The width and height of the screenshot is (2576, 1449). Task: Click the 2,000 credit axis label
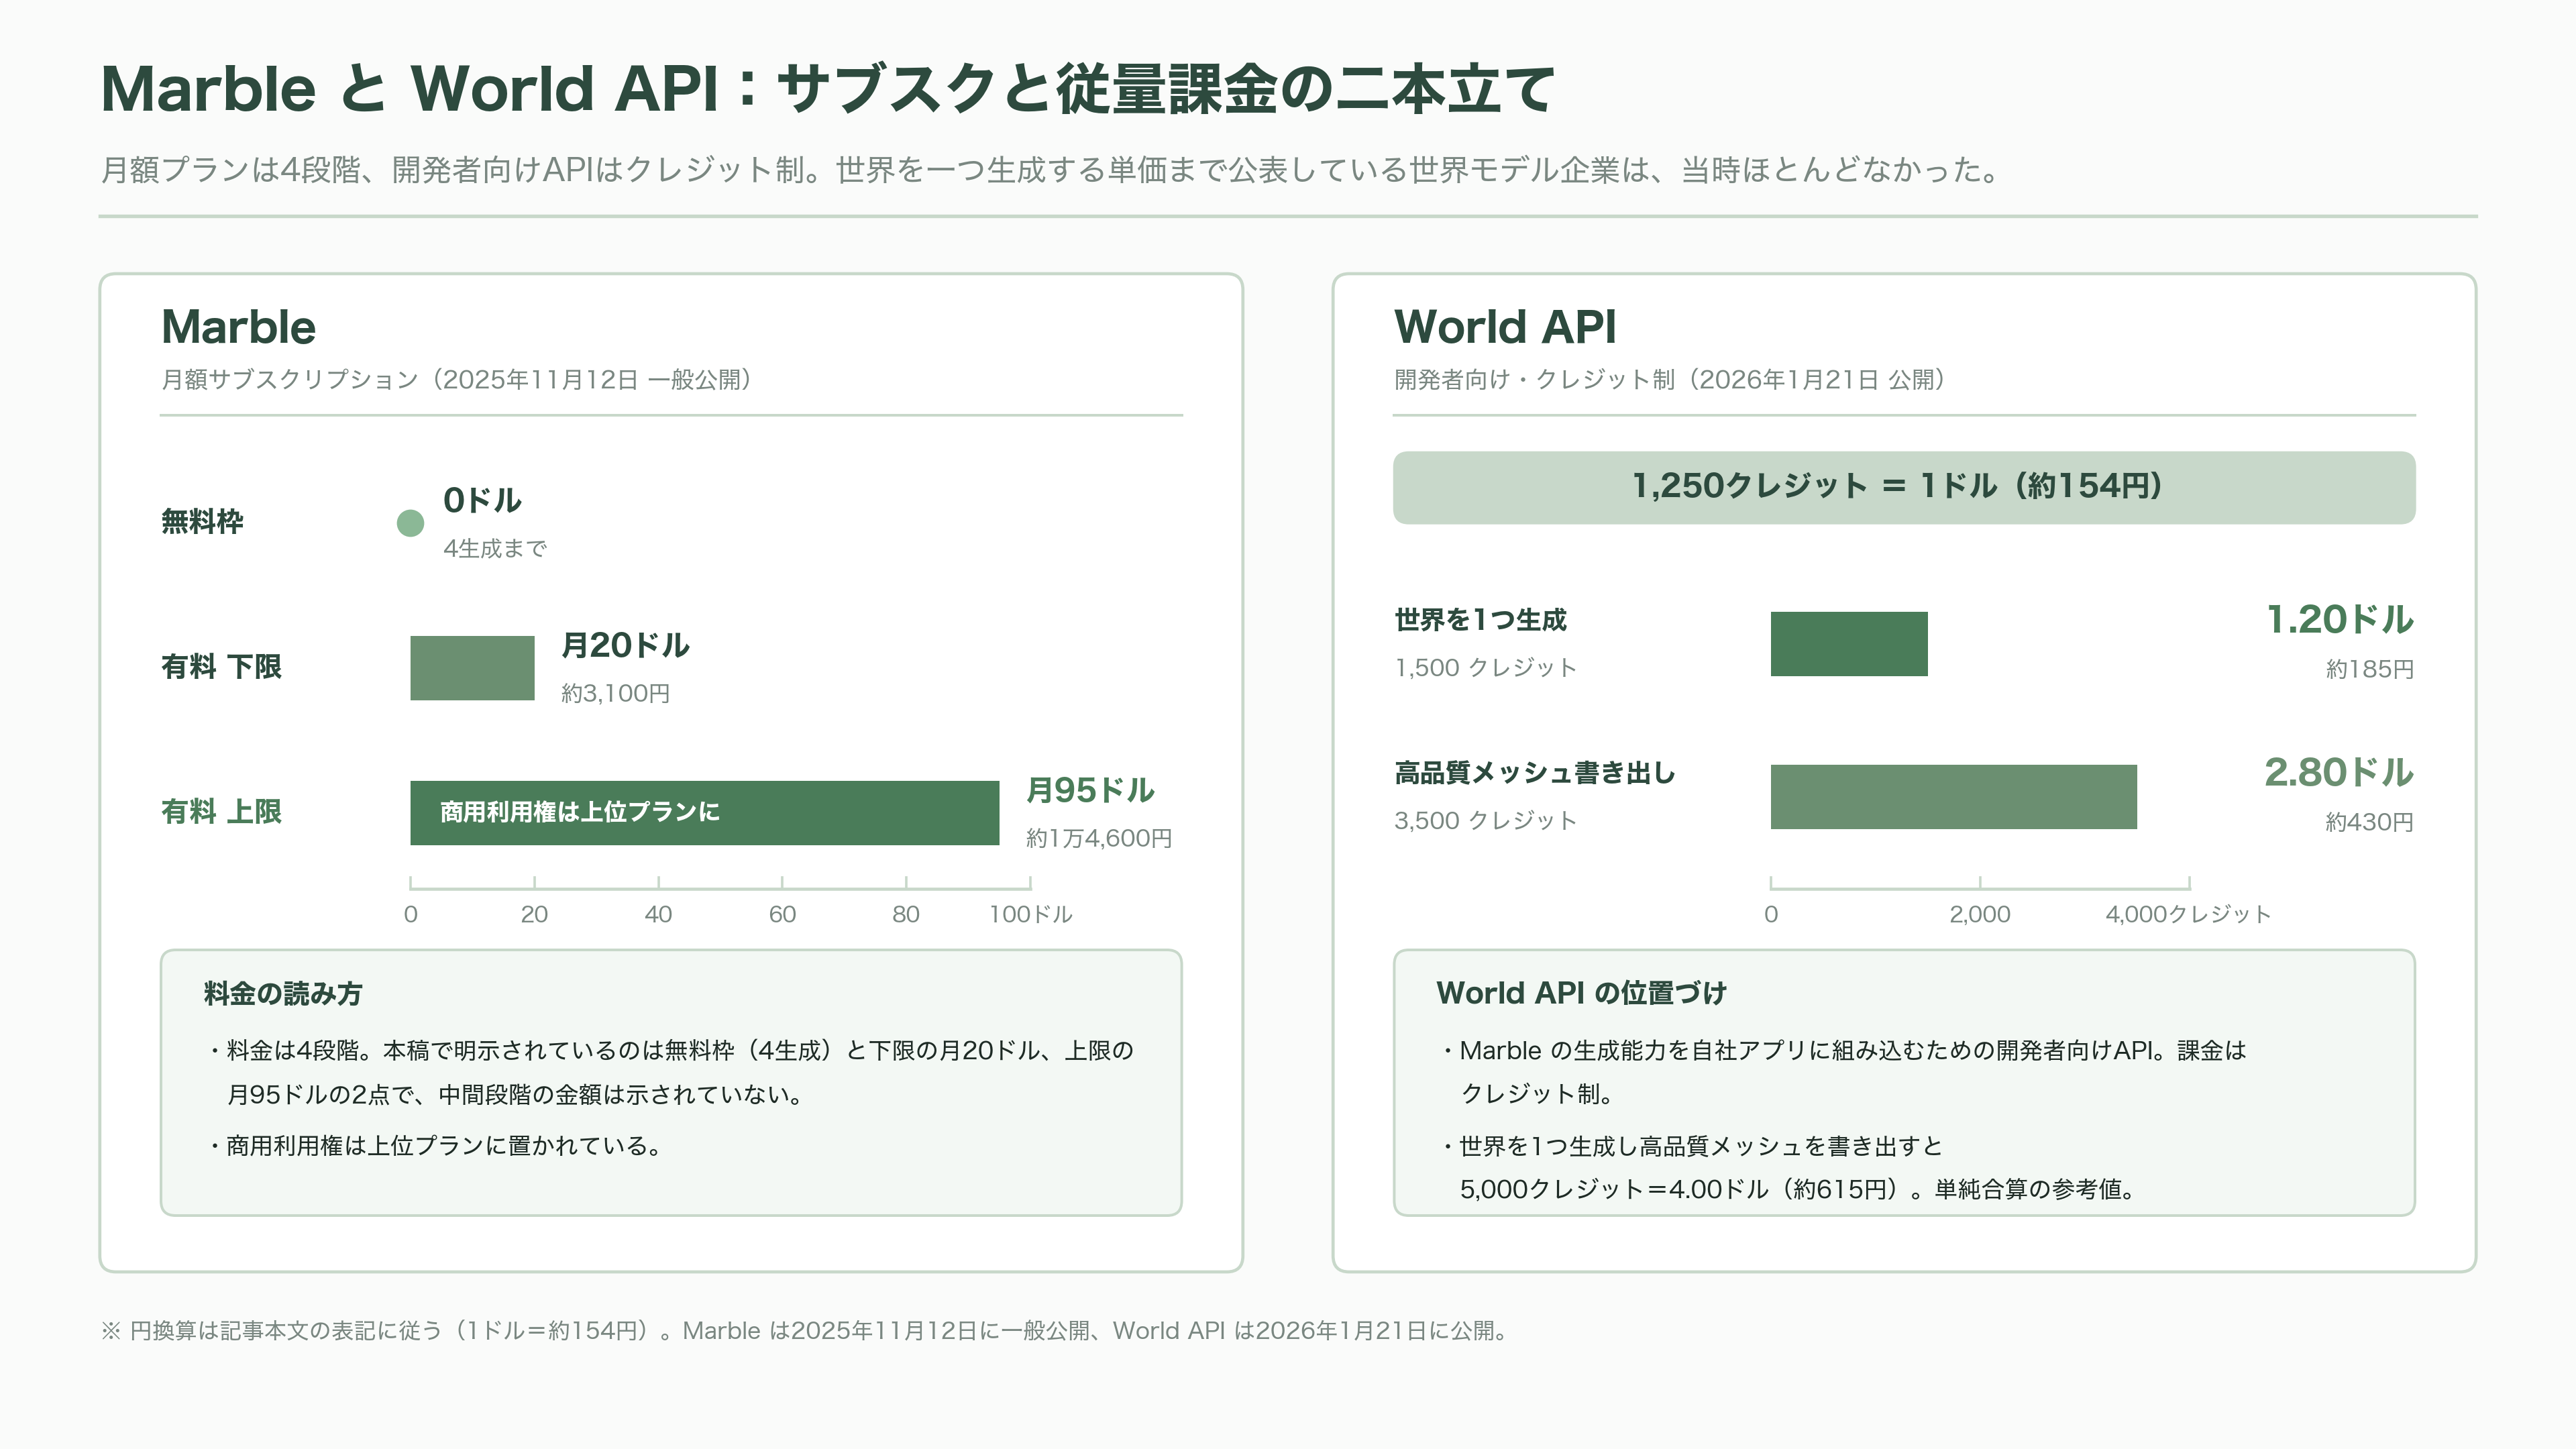click(1979, 914)
